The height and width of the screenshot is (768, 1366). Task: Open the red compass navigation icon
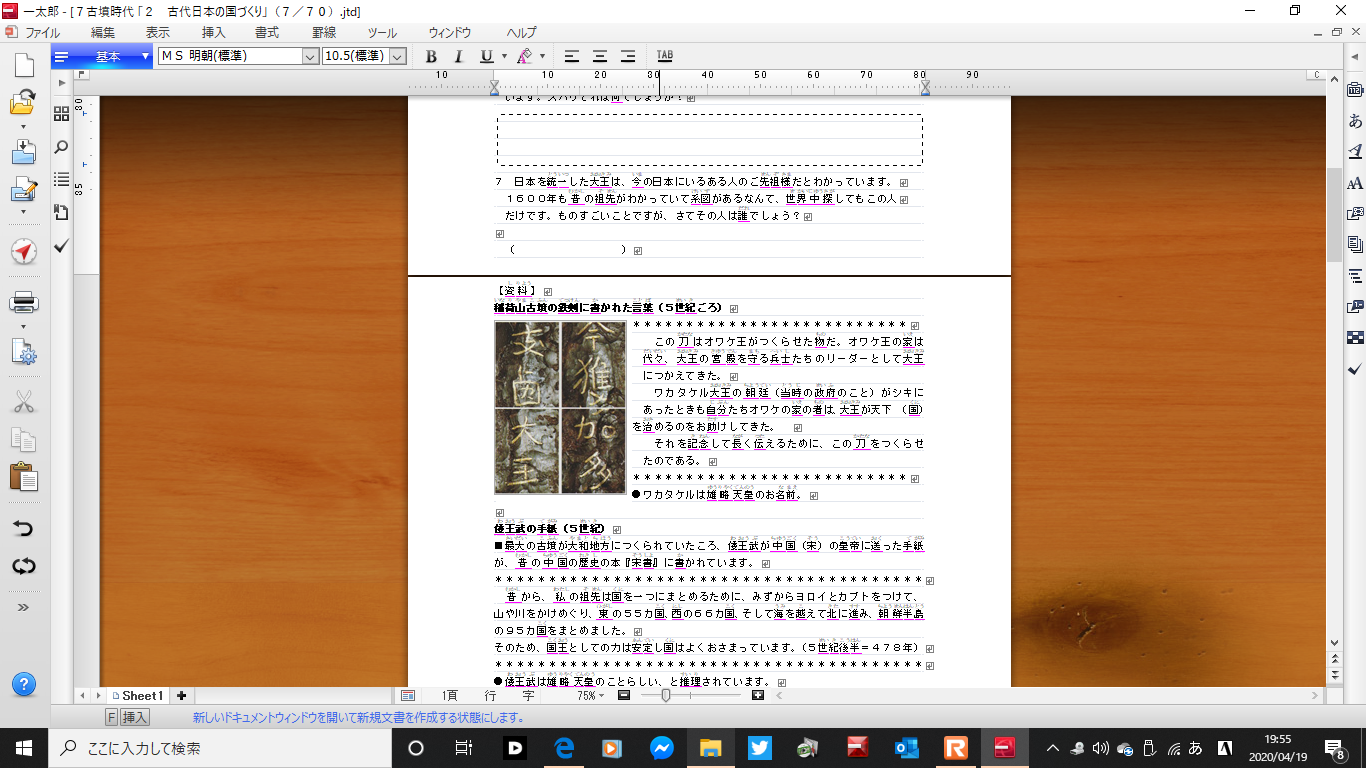click(24, 251)
